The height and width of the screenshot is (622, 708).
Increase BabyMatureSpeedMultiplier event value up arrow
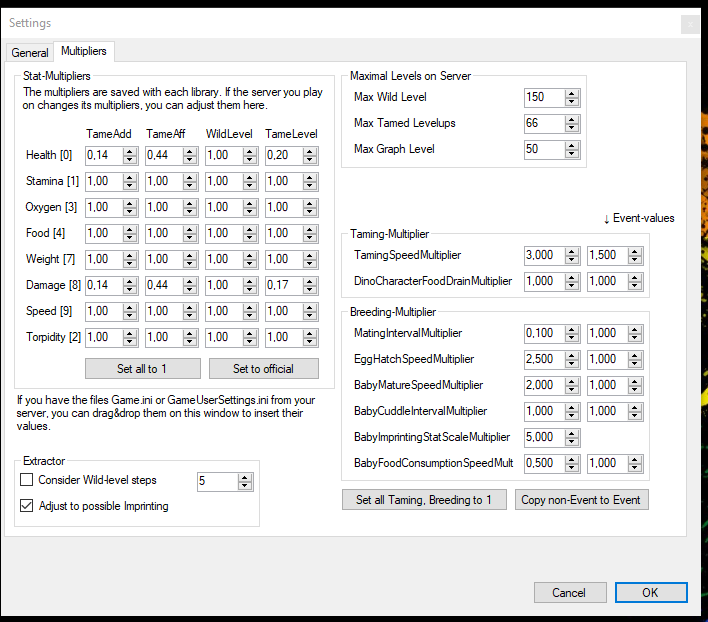[x=635, y=381]
